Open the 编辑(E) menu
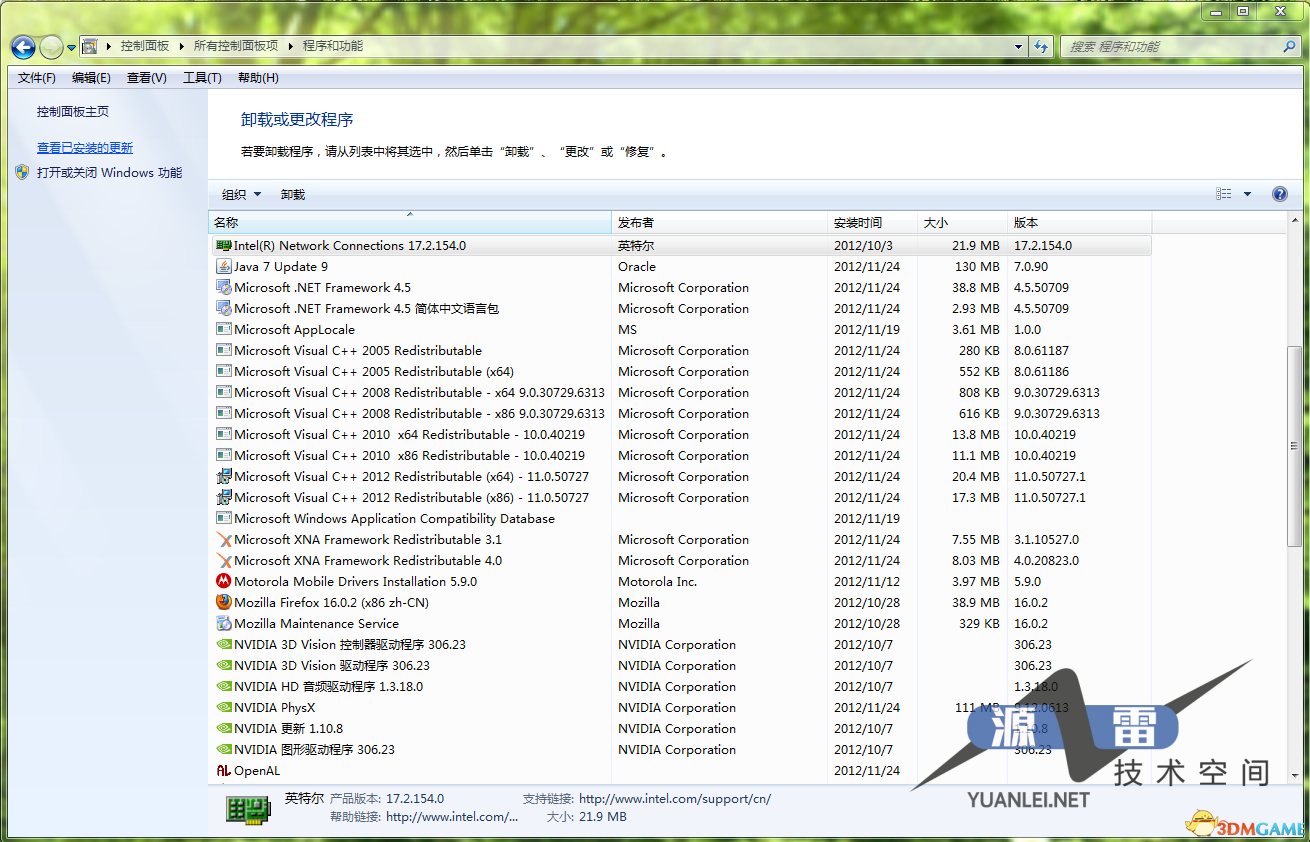This screenshot has height=842, width=1310. 91,78
